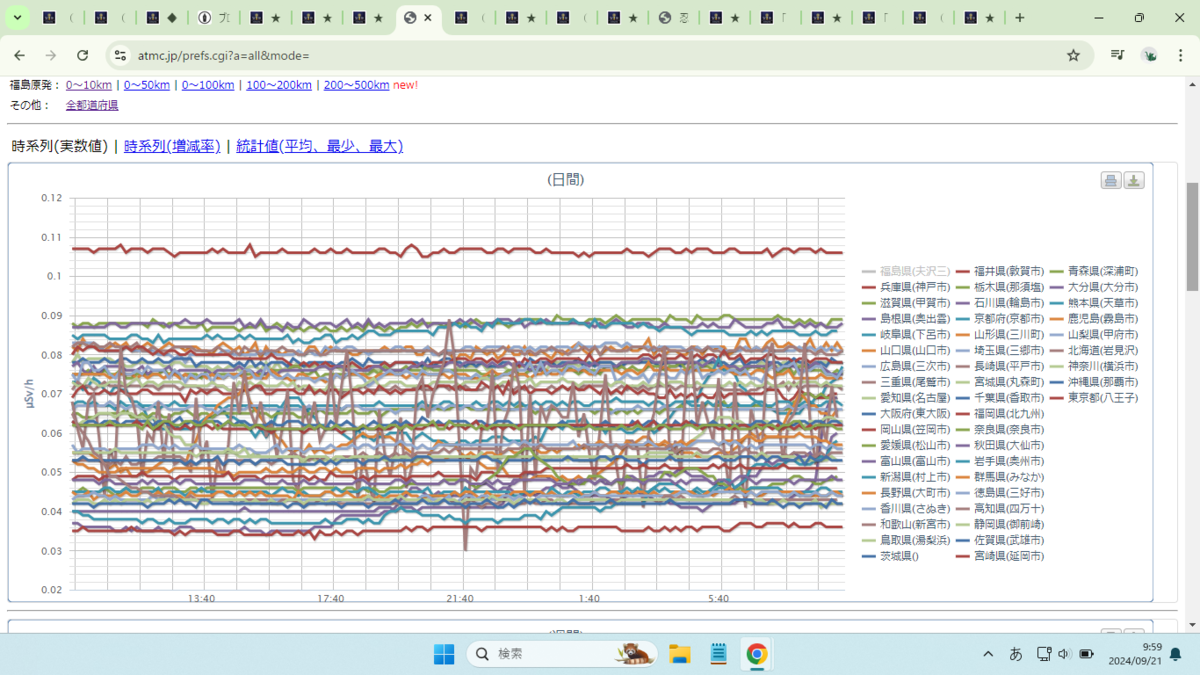1200x675 pixels.
Task: Hide the 沖縄県(那覇市) series
Action: (x=1093, y=381)
